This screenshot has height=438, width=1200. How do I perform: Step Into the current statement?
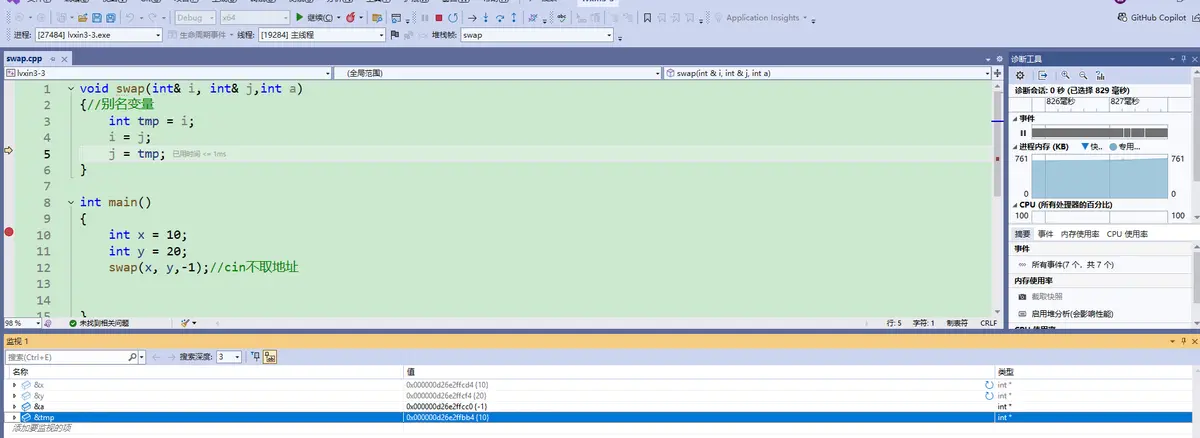point(485,18)
